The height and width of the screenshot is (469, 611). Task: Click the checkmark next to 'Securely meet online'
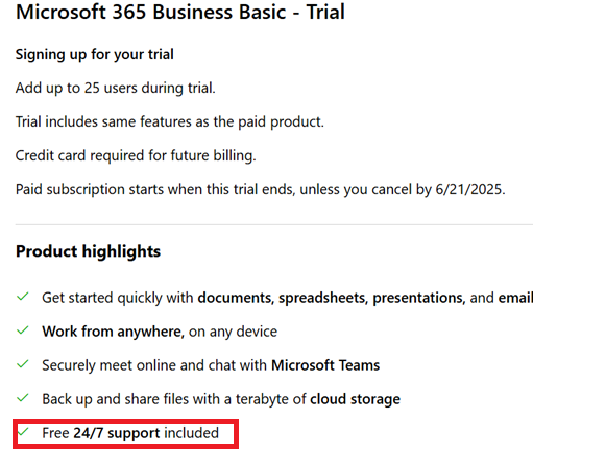[23, 364]
